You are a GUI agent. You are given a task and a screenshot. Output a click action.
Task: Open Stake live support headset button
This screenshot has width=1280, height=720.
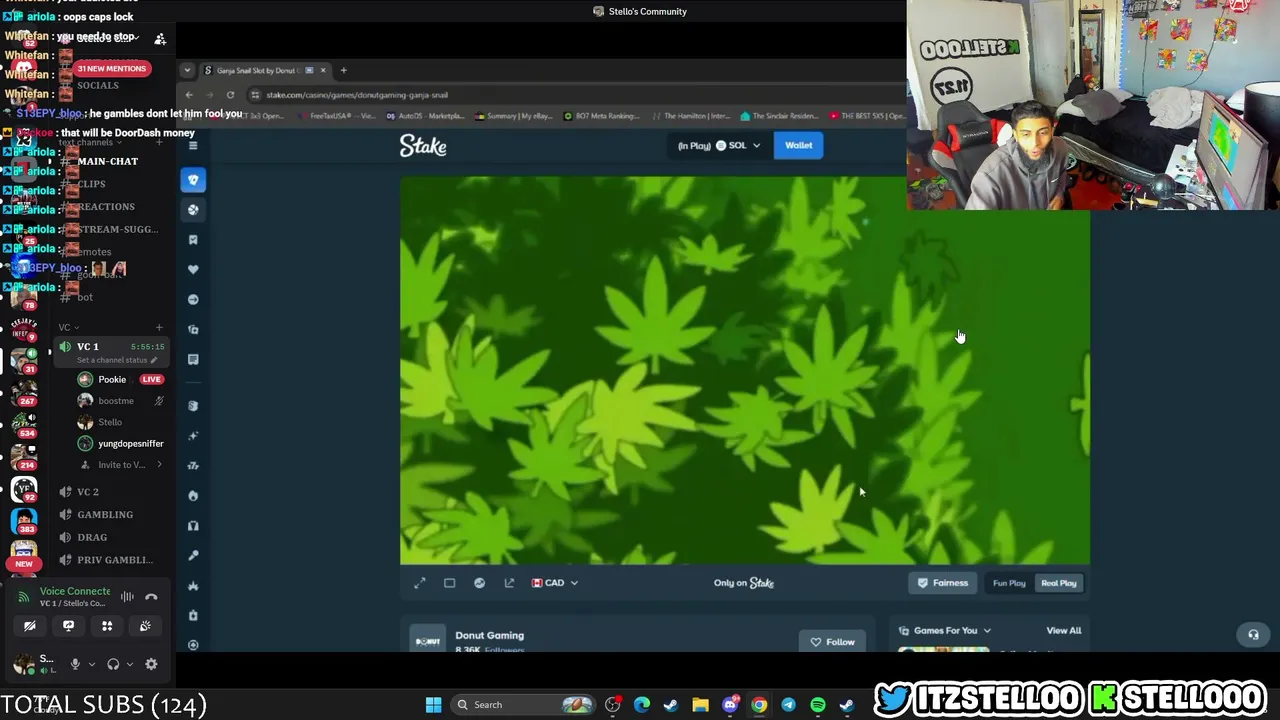[1253, 634]
